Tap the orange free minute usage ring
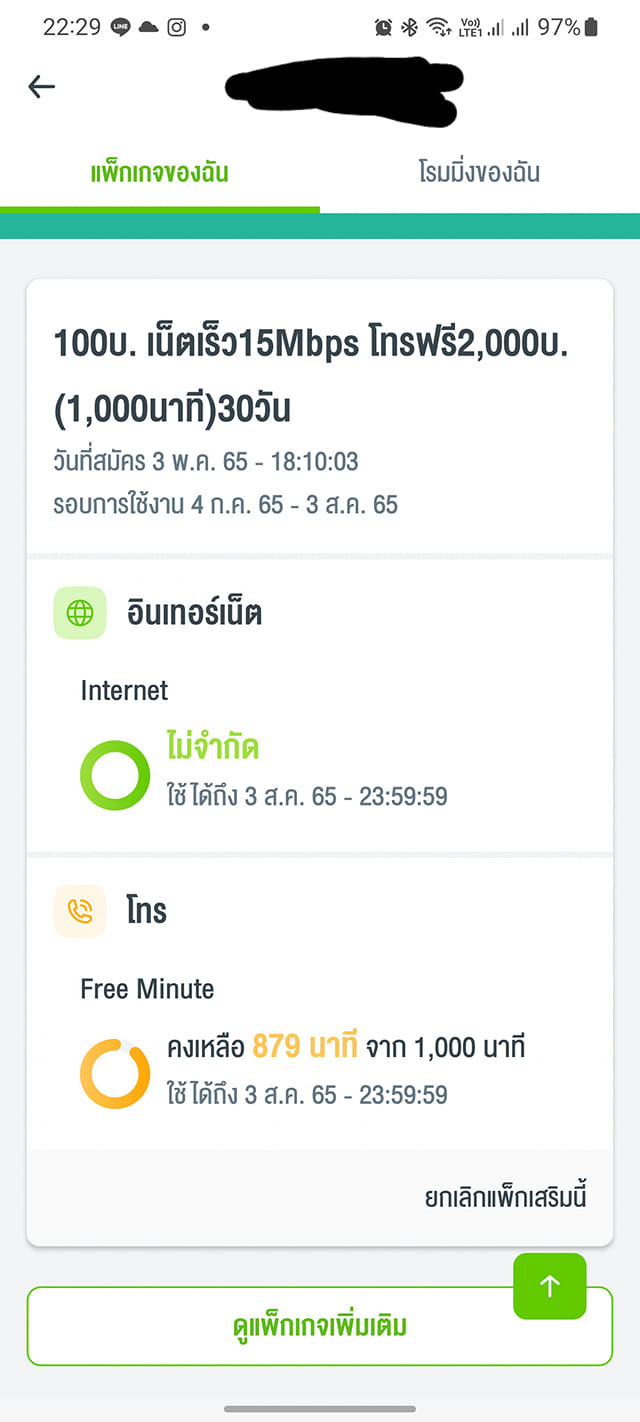The image size is (640, 1422). tap(115, 1074)
